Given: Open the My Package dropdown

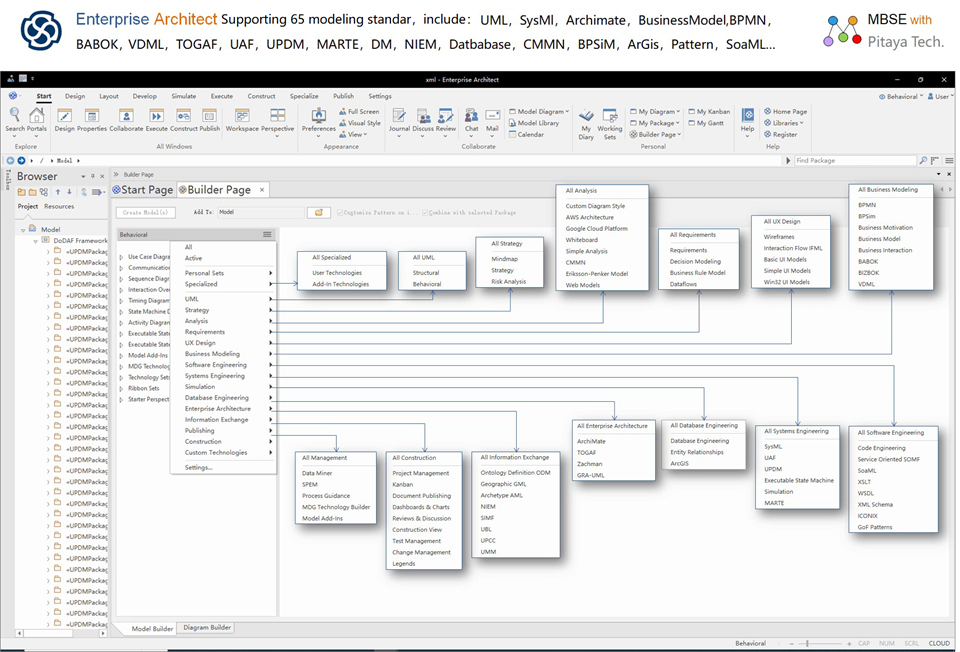Looking at the screenshot, I should [655, 123].
